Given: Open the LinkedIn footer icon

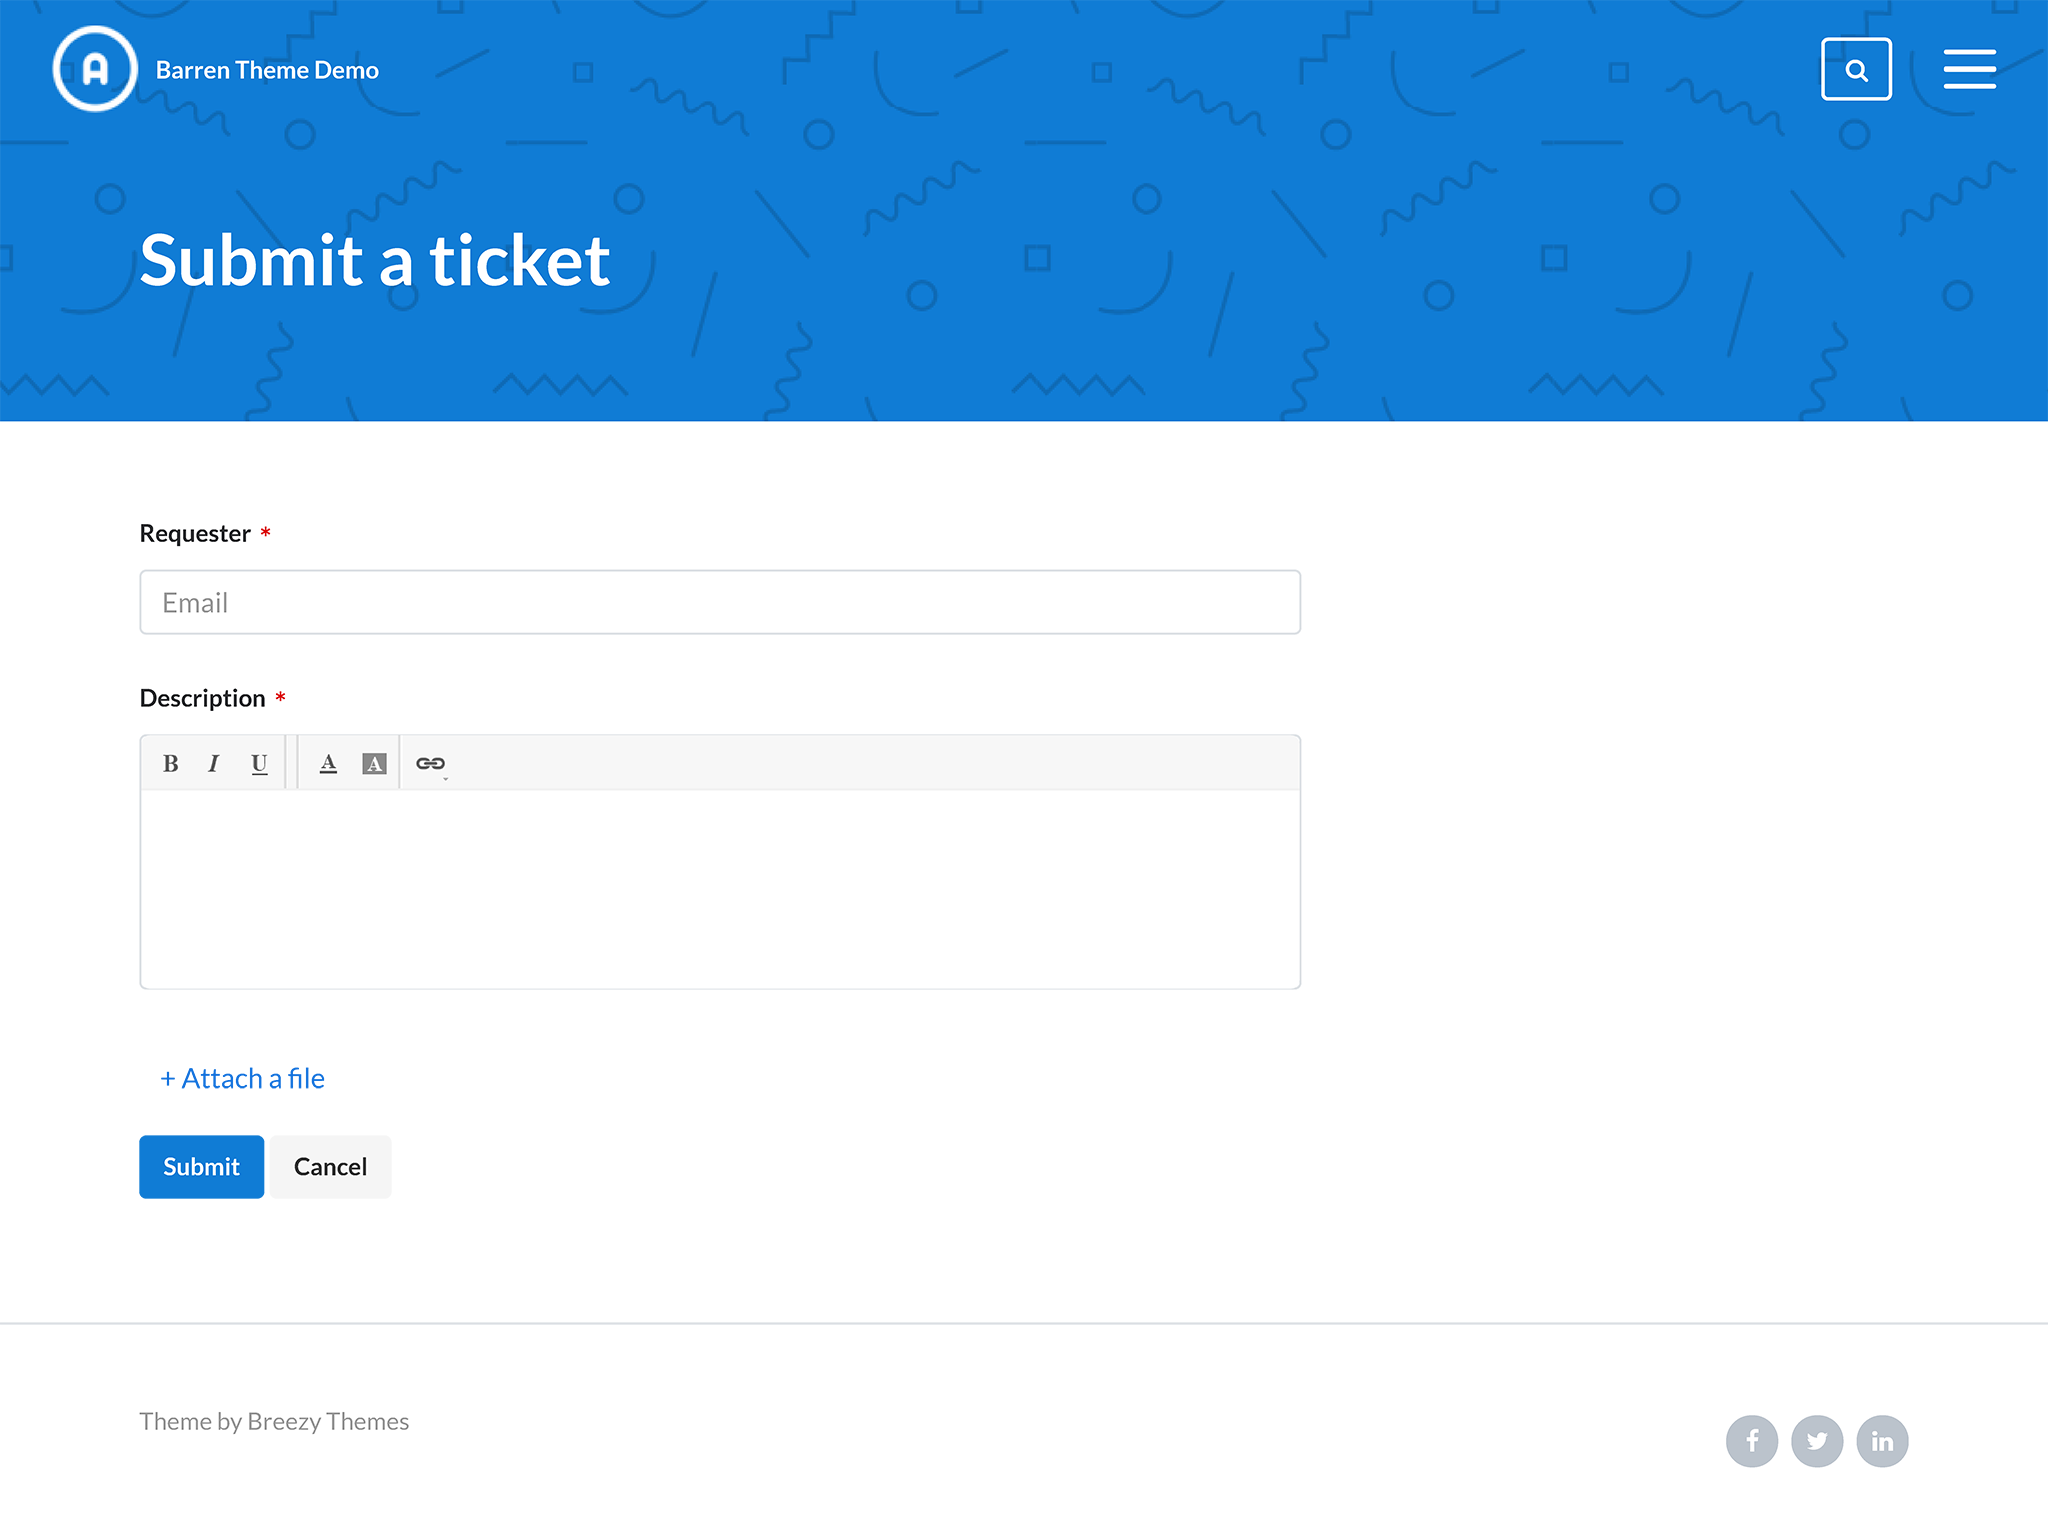Looking at the screenshot, I should [x=1882, y=1441].
